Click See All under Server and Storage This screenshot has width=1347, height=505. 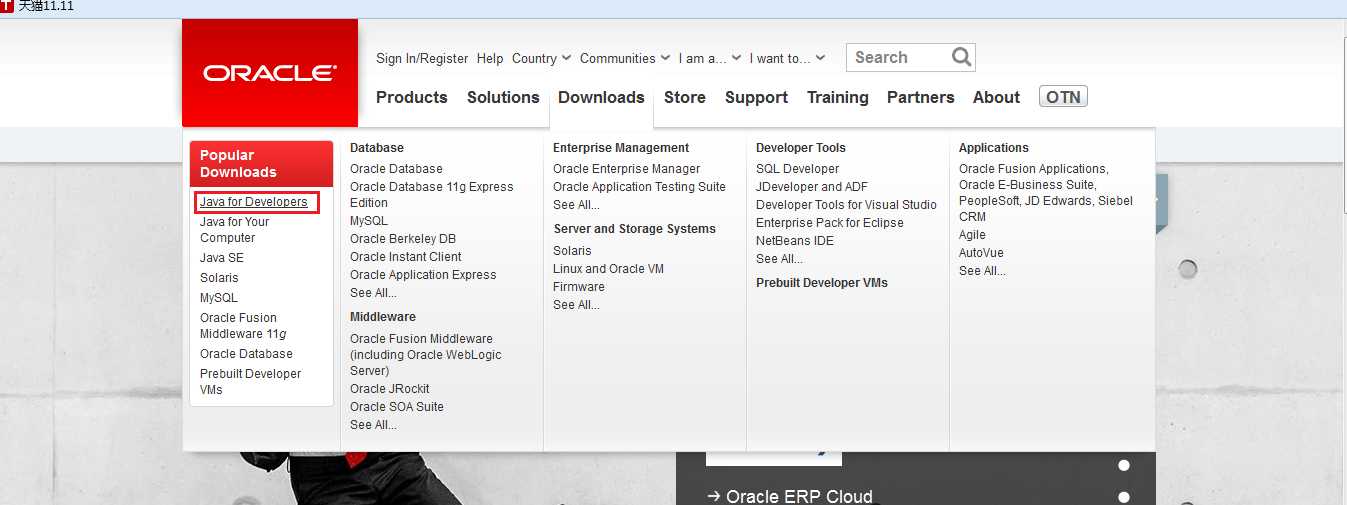click(576, 305)
